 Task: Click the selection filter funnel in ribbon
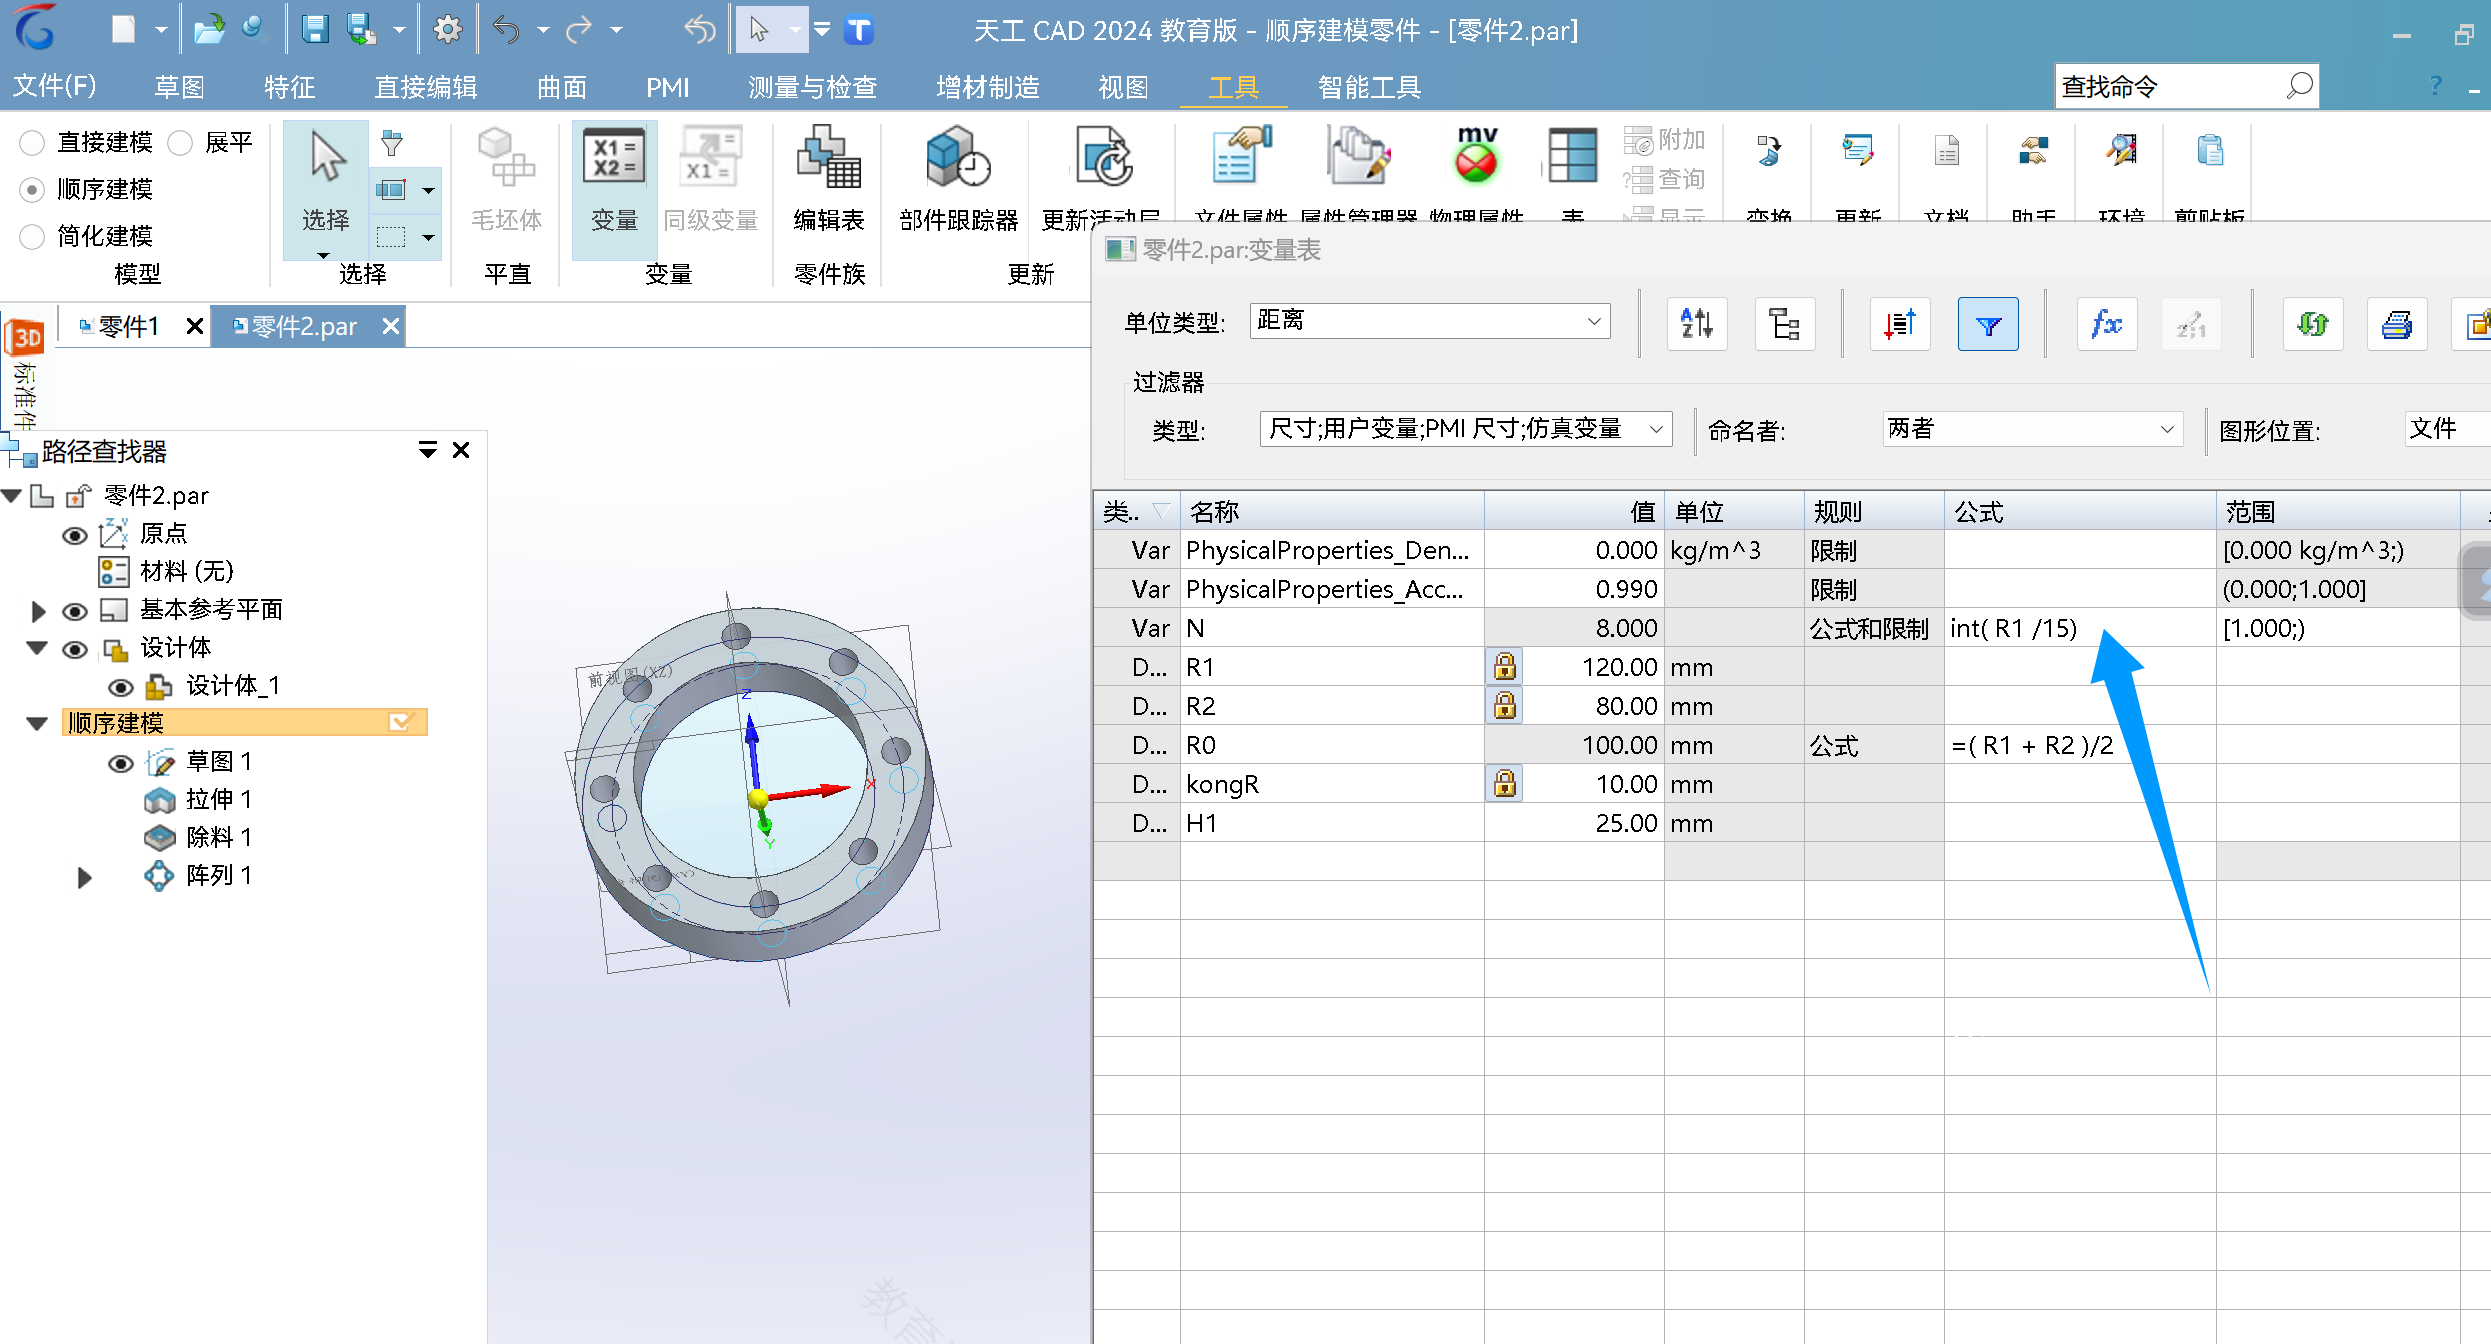point(392,142)
